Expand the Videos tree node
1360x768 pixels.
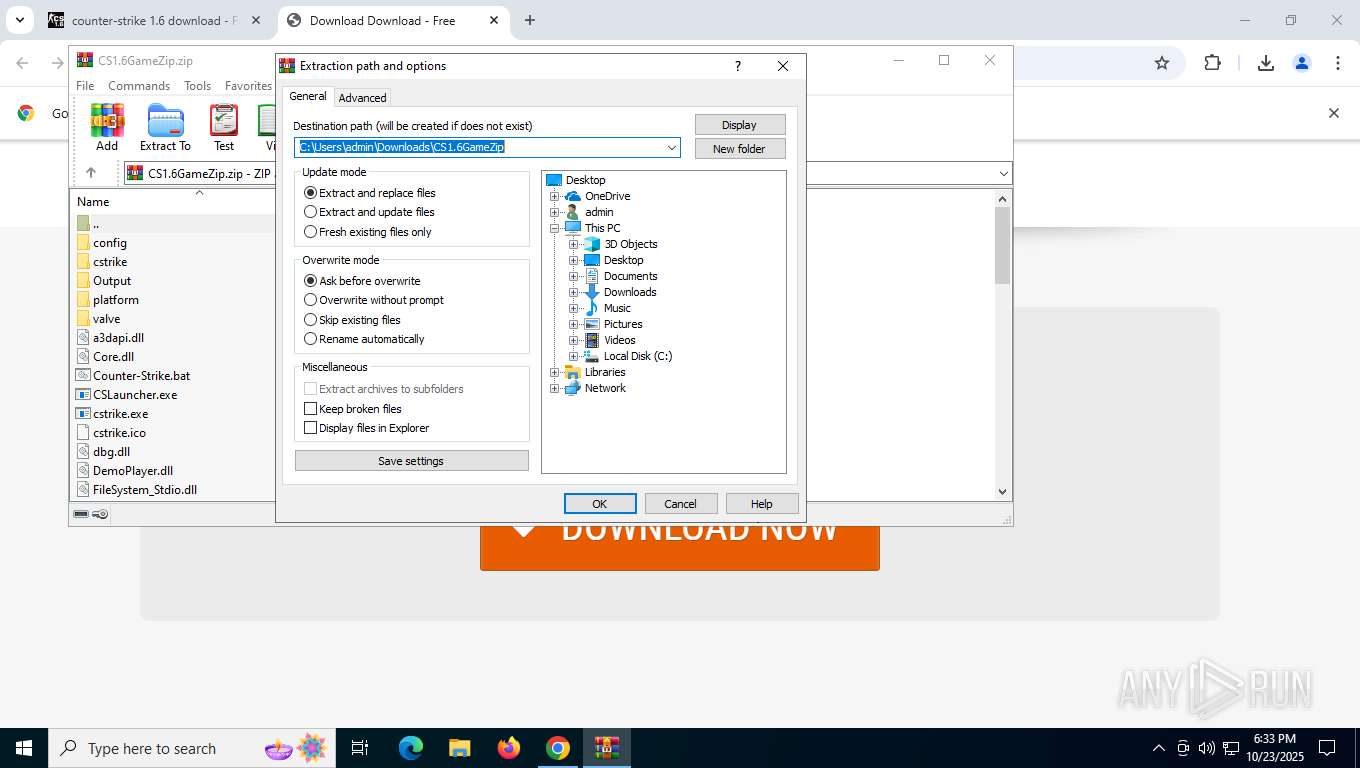pyautogui.click(x=574, y=340)
